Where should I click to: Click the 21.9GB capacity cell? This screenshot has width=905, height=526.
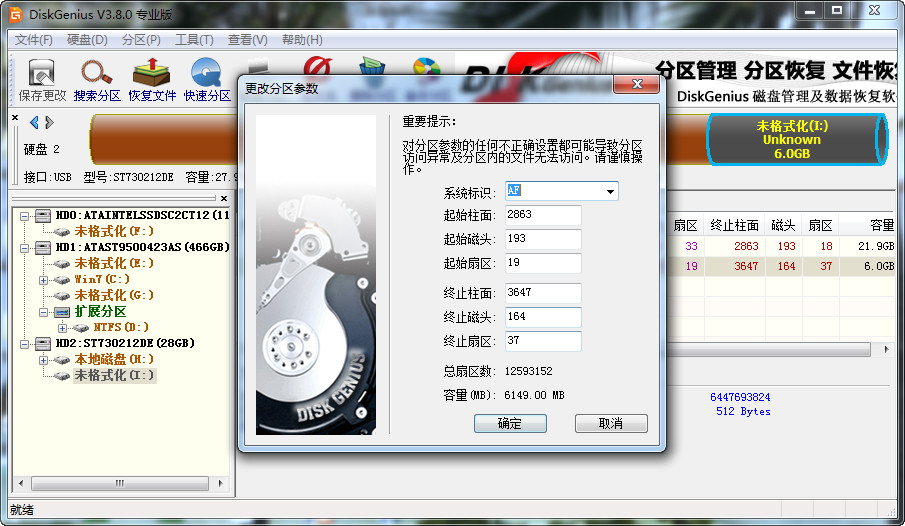876,247
